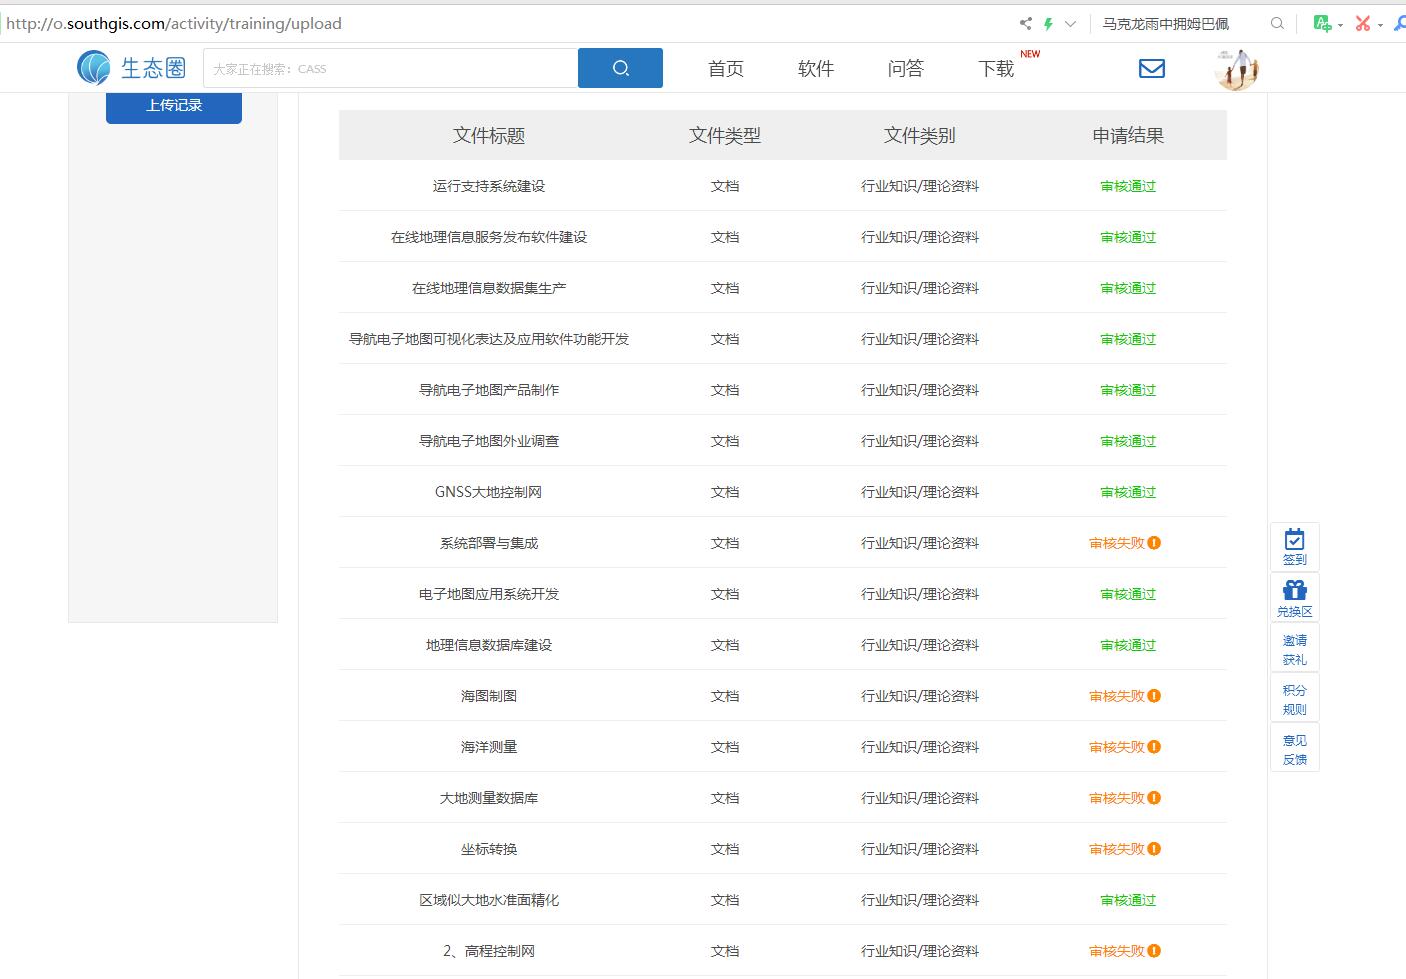Click the 文件类别 column header
1406x979 pixels.
[x=920, y=135]
